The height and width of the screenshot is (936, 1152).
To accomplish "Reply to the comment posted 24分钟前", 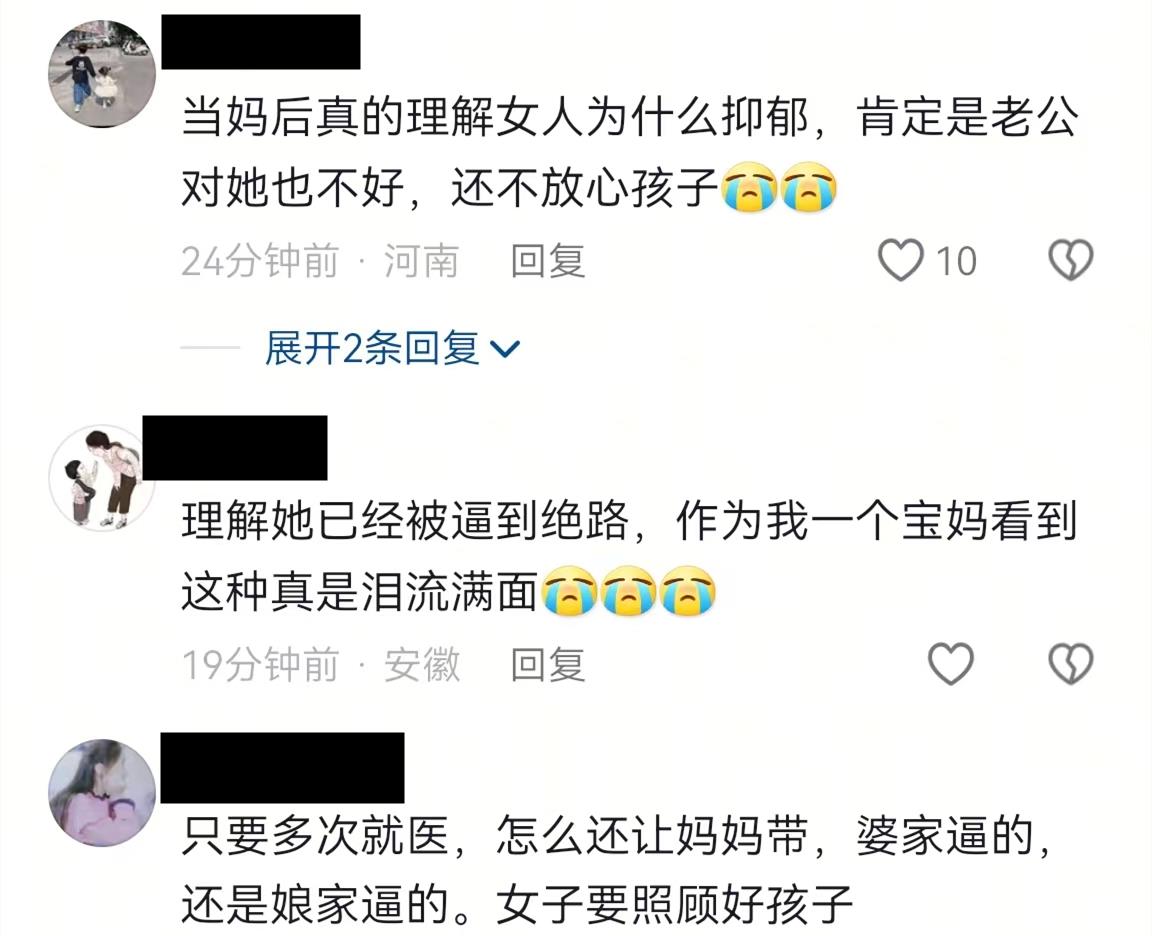I will pyautogui.click(x=548, y=261).
